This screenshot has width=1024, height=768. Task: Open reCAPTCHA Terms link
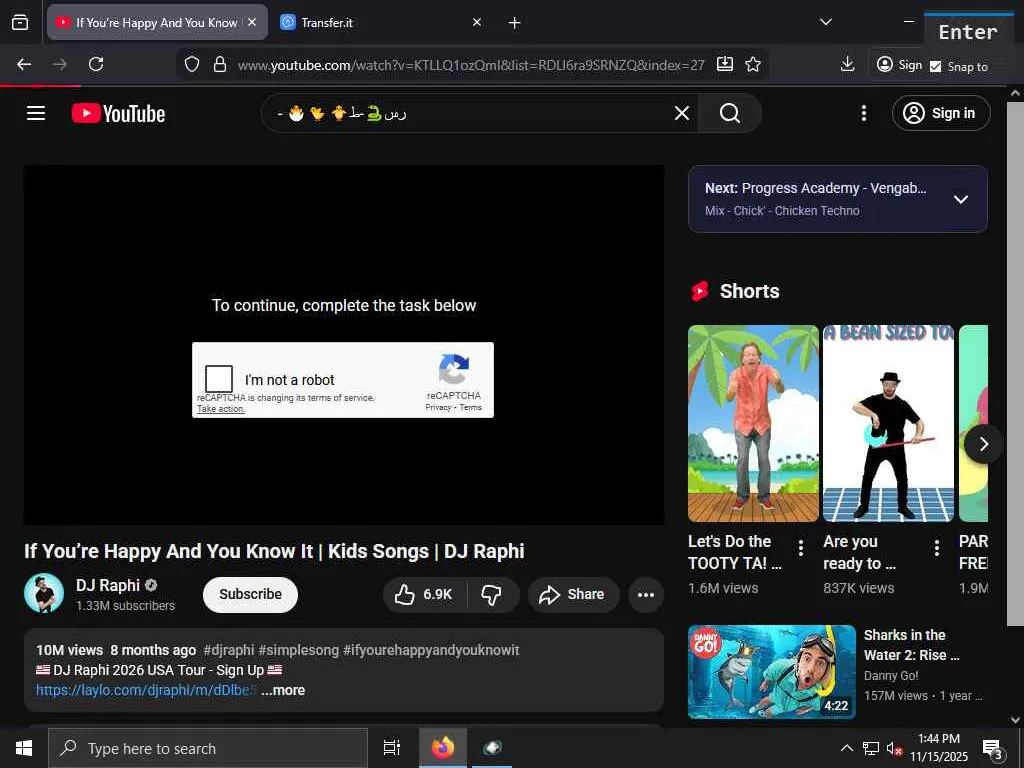[x=470, y=408]
